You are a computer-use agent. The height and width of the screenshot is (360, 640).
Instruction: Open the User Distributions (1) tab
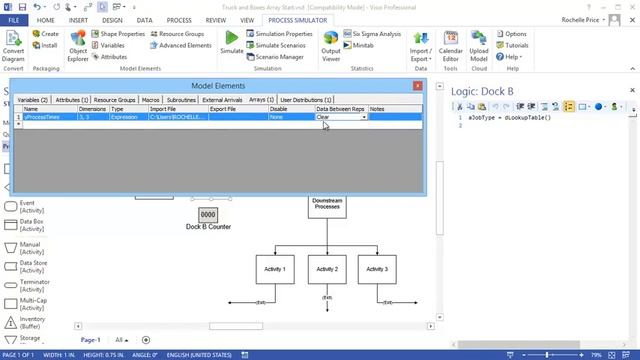pos(306,100)
